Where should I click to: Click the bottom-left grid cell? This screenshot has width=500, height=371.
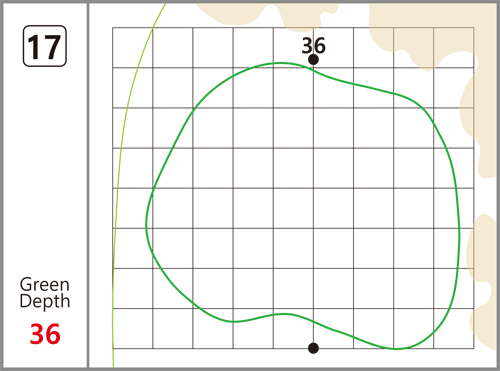coord(133,329)
